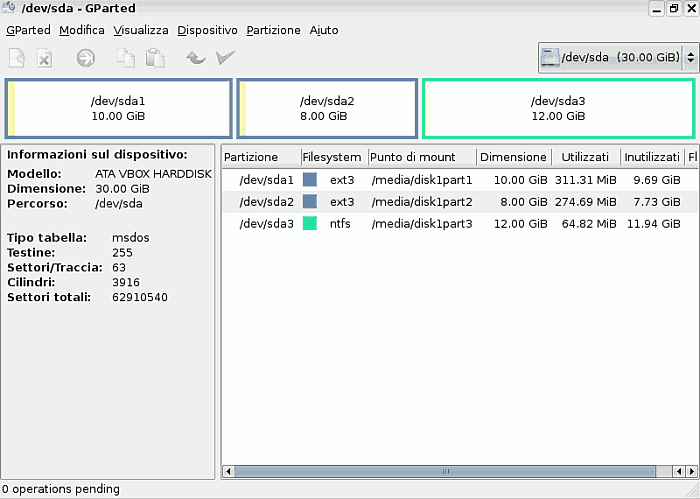700x499 pixels.
Task: Click the ext3 color swatch for /dev/sda1
Action: [x=310, y=180]
